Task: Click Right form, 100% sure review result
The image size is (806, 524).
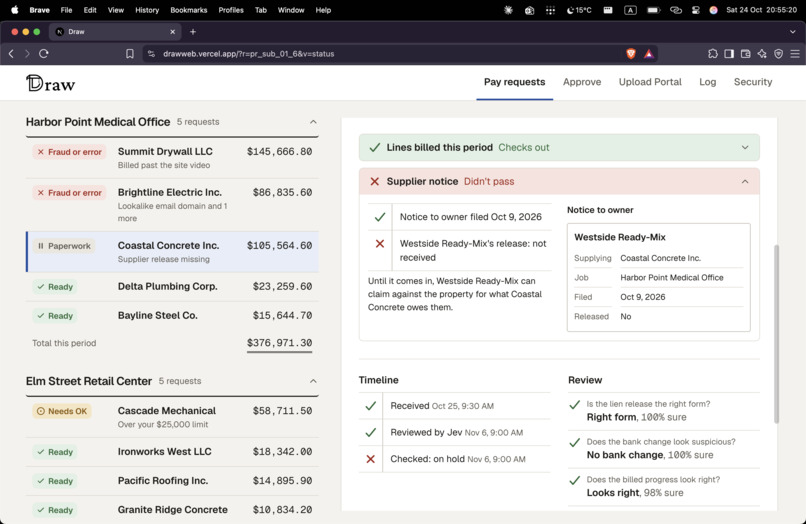Action: point(636,417)
